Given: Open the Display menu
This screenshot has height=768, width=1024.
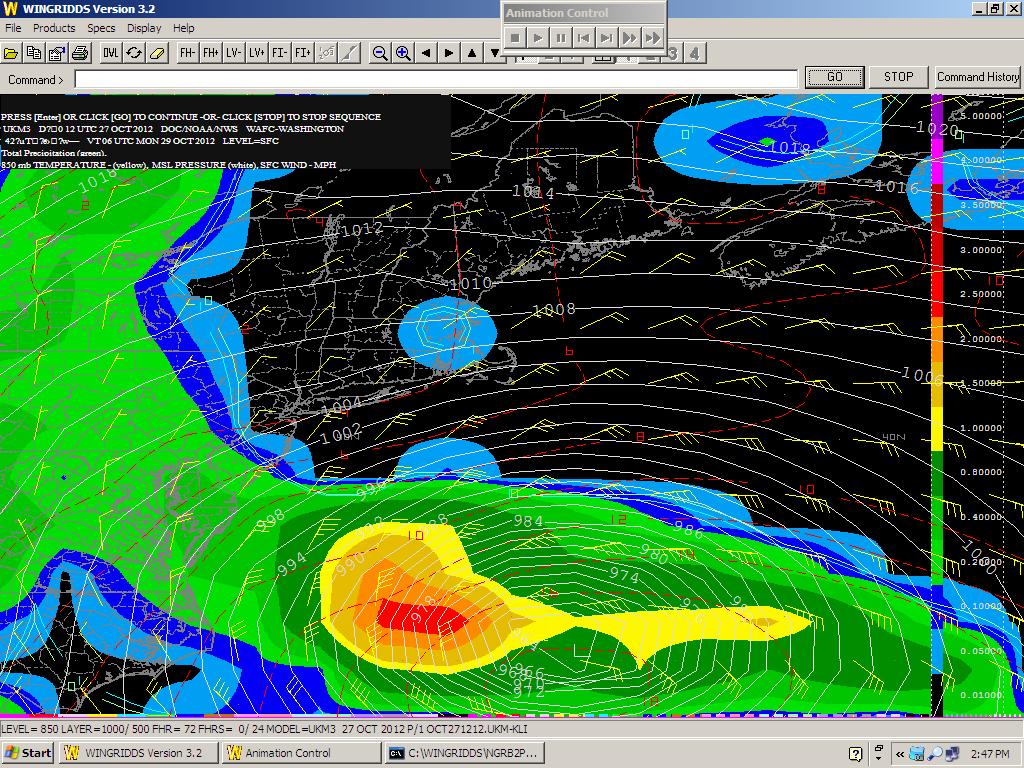Looking at the screenshot, I should point(144,28).
